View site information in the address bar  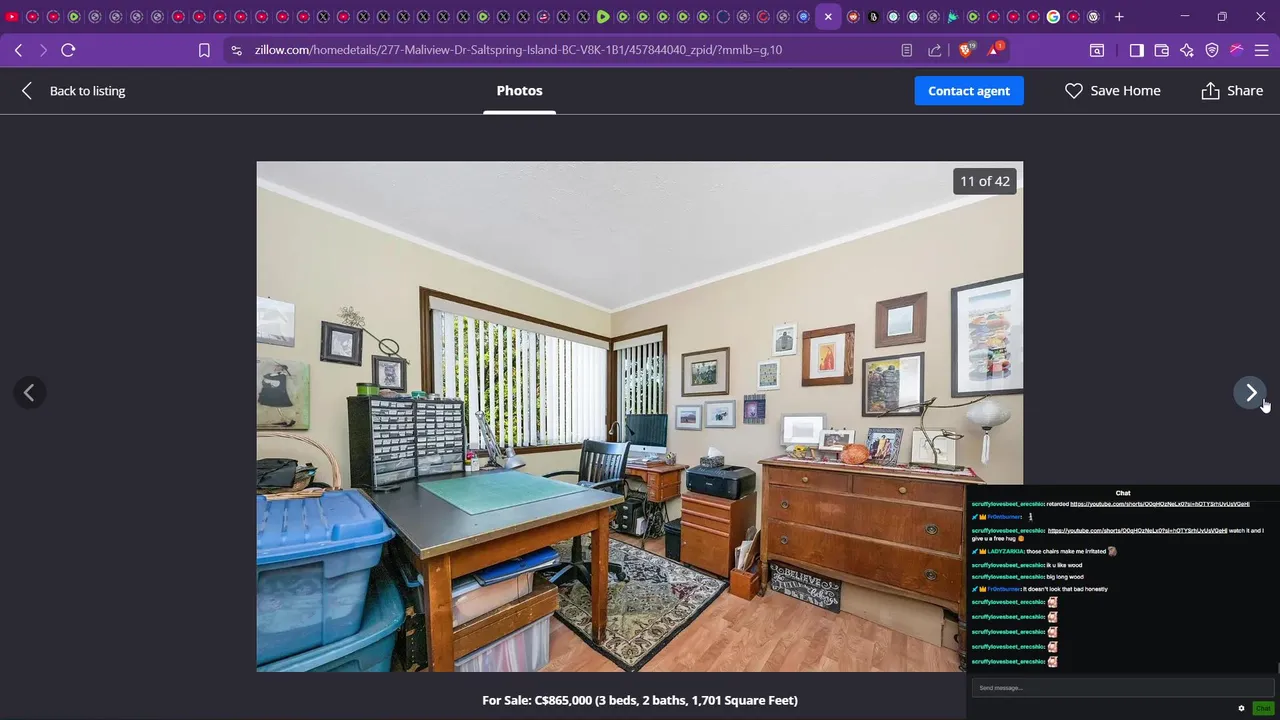(235, 50)
